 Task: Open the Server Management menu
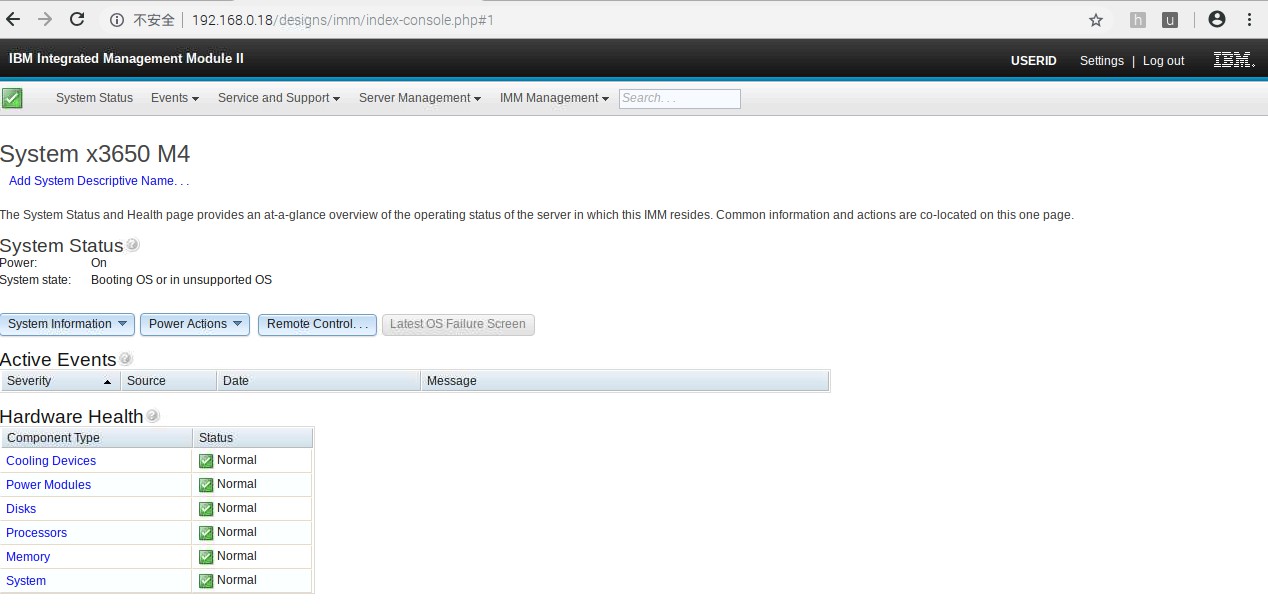pyautogui.click(x=419, y=97)
